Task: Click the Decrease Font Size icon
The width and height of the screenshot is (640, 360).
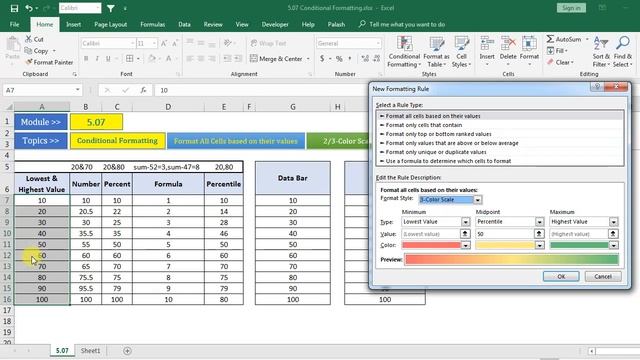Action: (x=175, y=43)
